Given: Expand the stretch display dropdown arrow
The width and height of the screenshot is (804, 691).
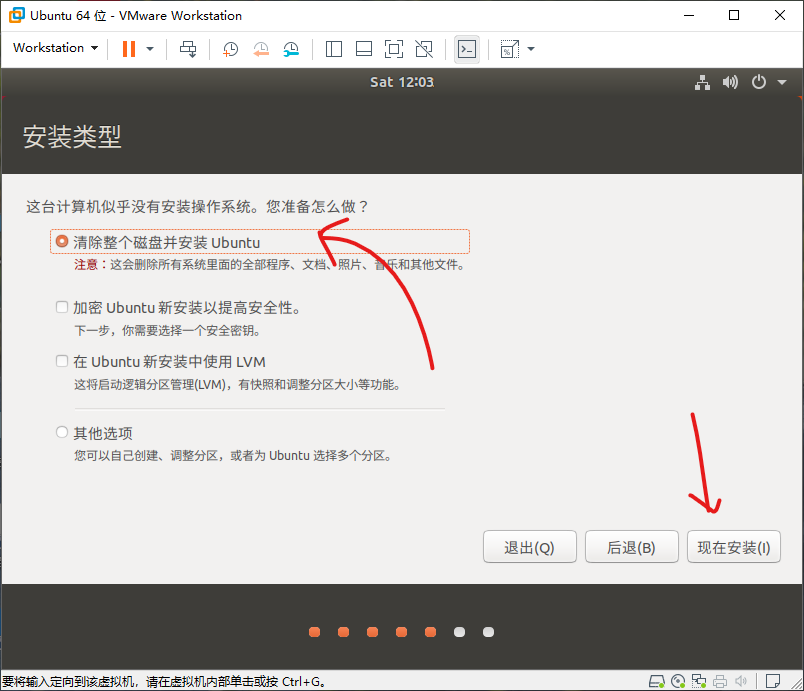Looking at the screenshot, I should pos(531,49).
